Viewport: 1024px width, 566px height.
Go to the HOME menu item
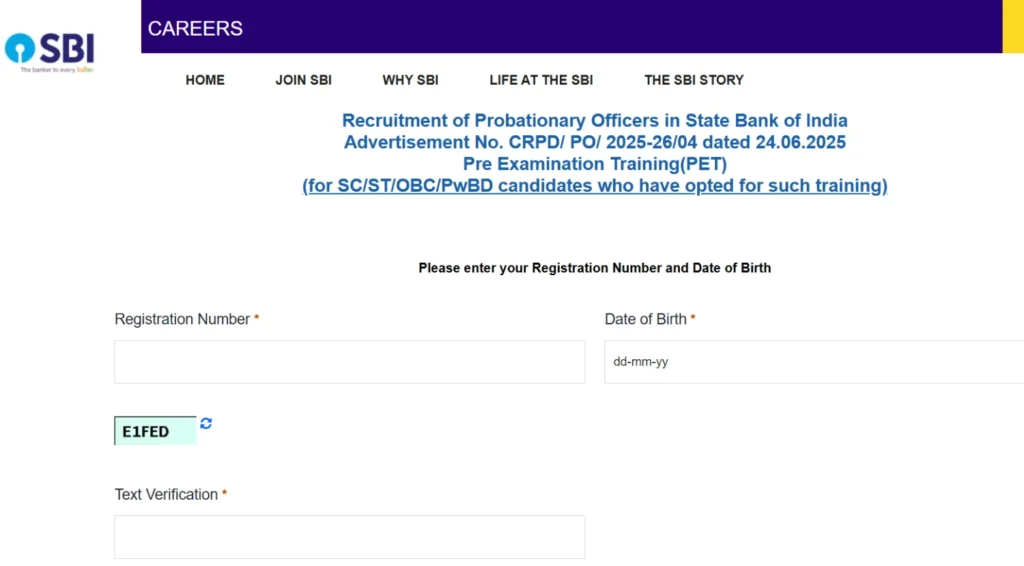click(x=205, y=80)
